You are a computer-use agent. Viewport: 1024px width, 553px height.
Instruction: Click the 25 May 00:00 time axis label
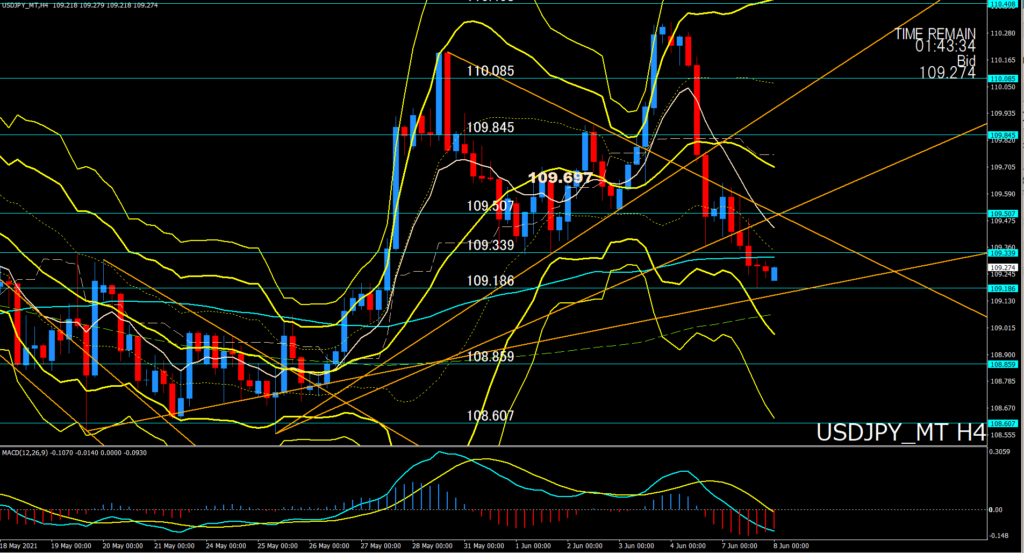[278, 546]
